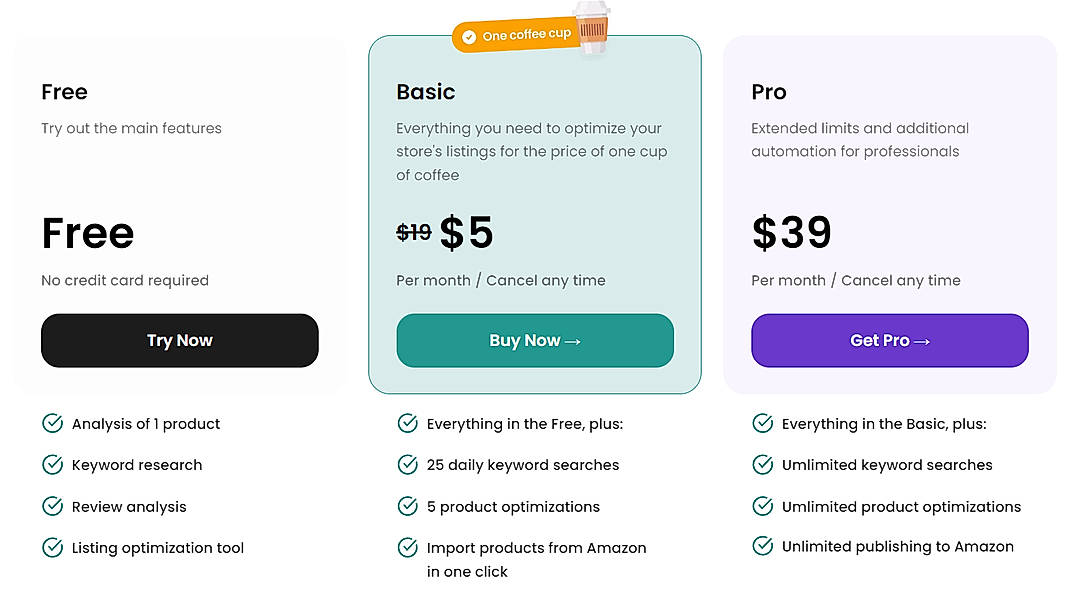Click the Buy Now arrow
The image size is (1070, 604).
tap(572, 340)
